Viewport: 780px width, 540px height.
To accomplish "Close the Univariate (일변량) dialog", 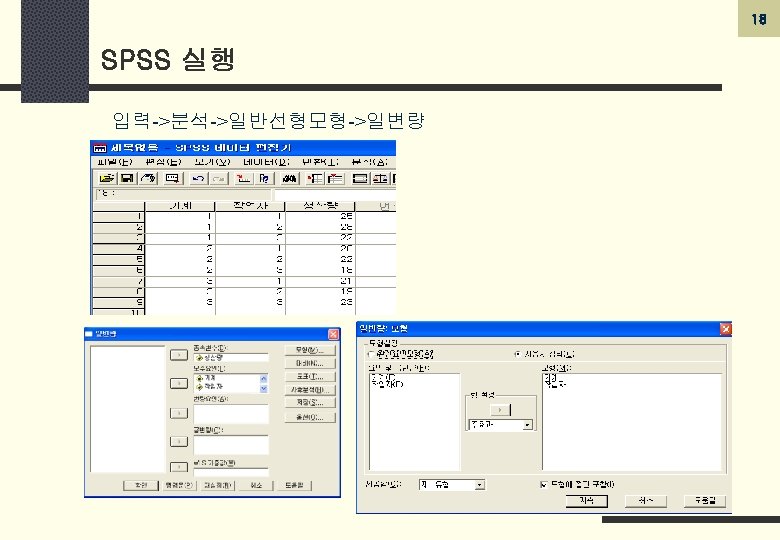I will (x=333, y=334).
